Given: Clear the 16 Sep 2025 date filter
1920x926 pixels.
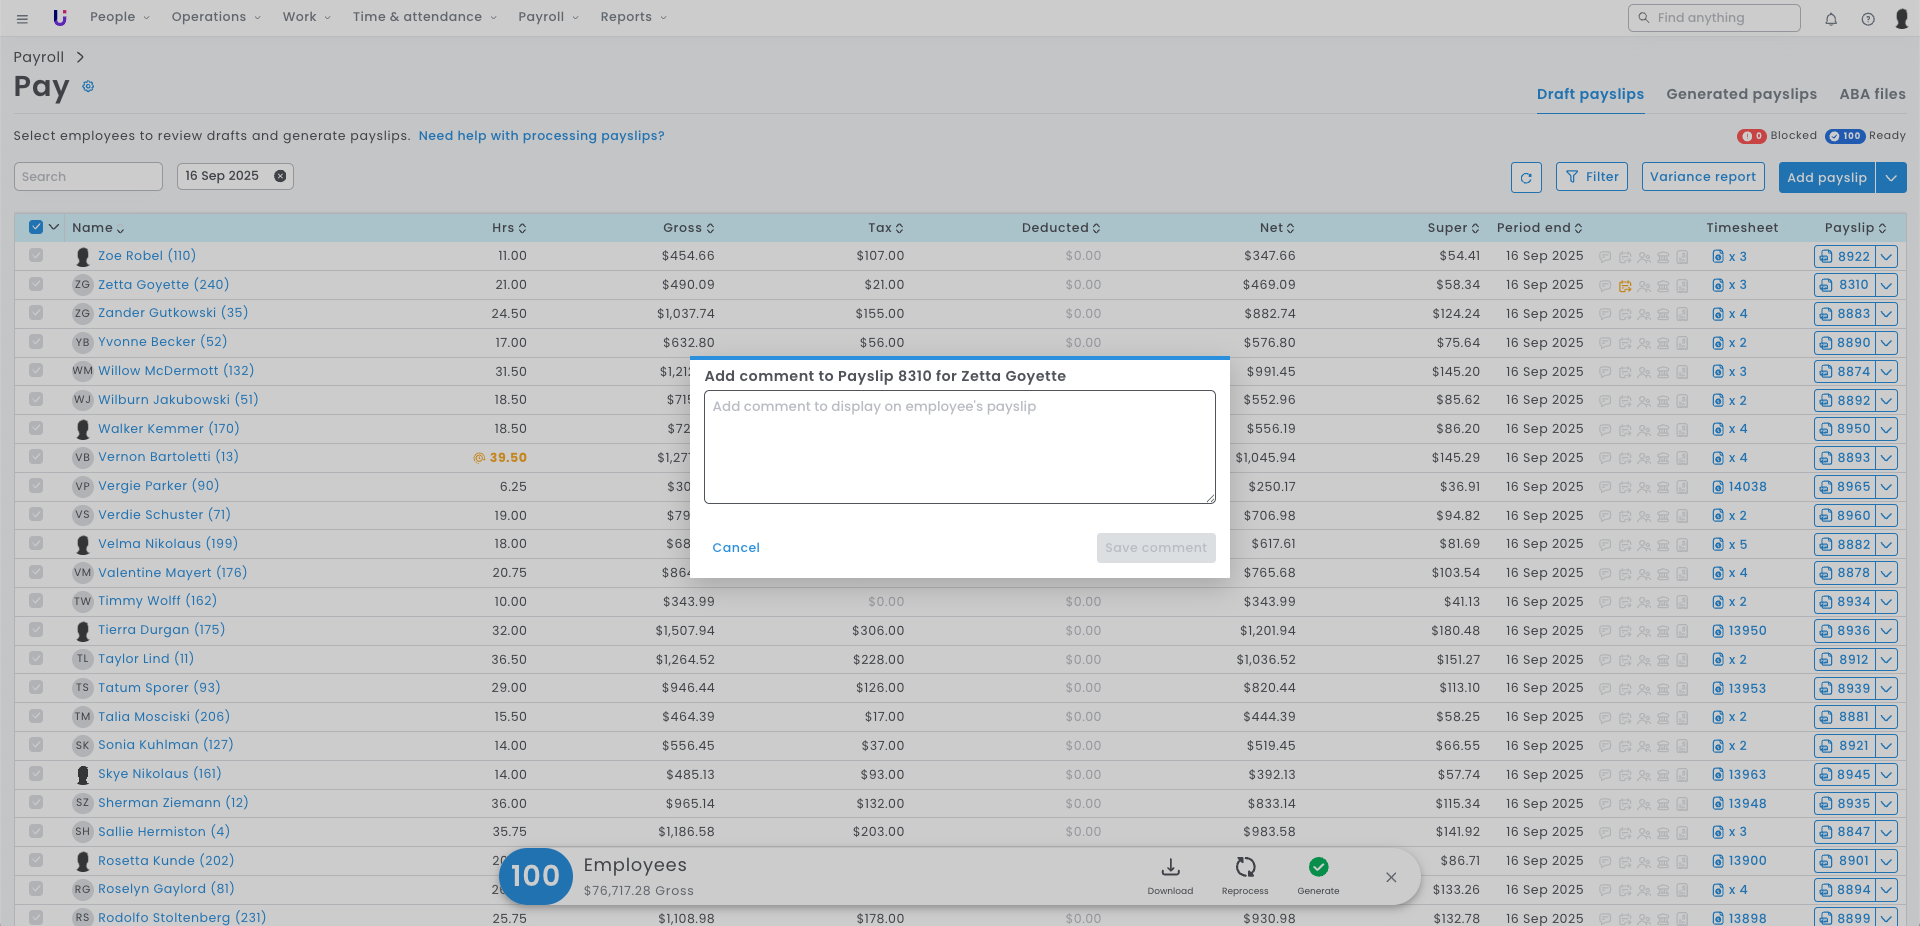Looking at the screenshot, I should tap(281, 176).
